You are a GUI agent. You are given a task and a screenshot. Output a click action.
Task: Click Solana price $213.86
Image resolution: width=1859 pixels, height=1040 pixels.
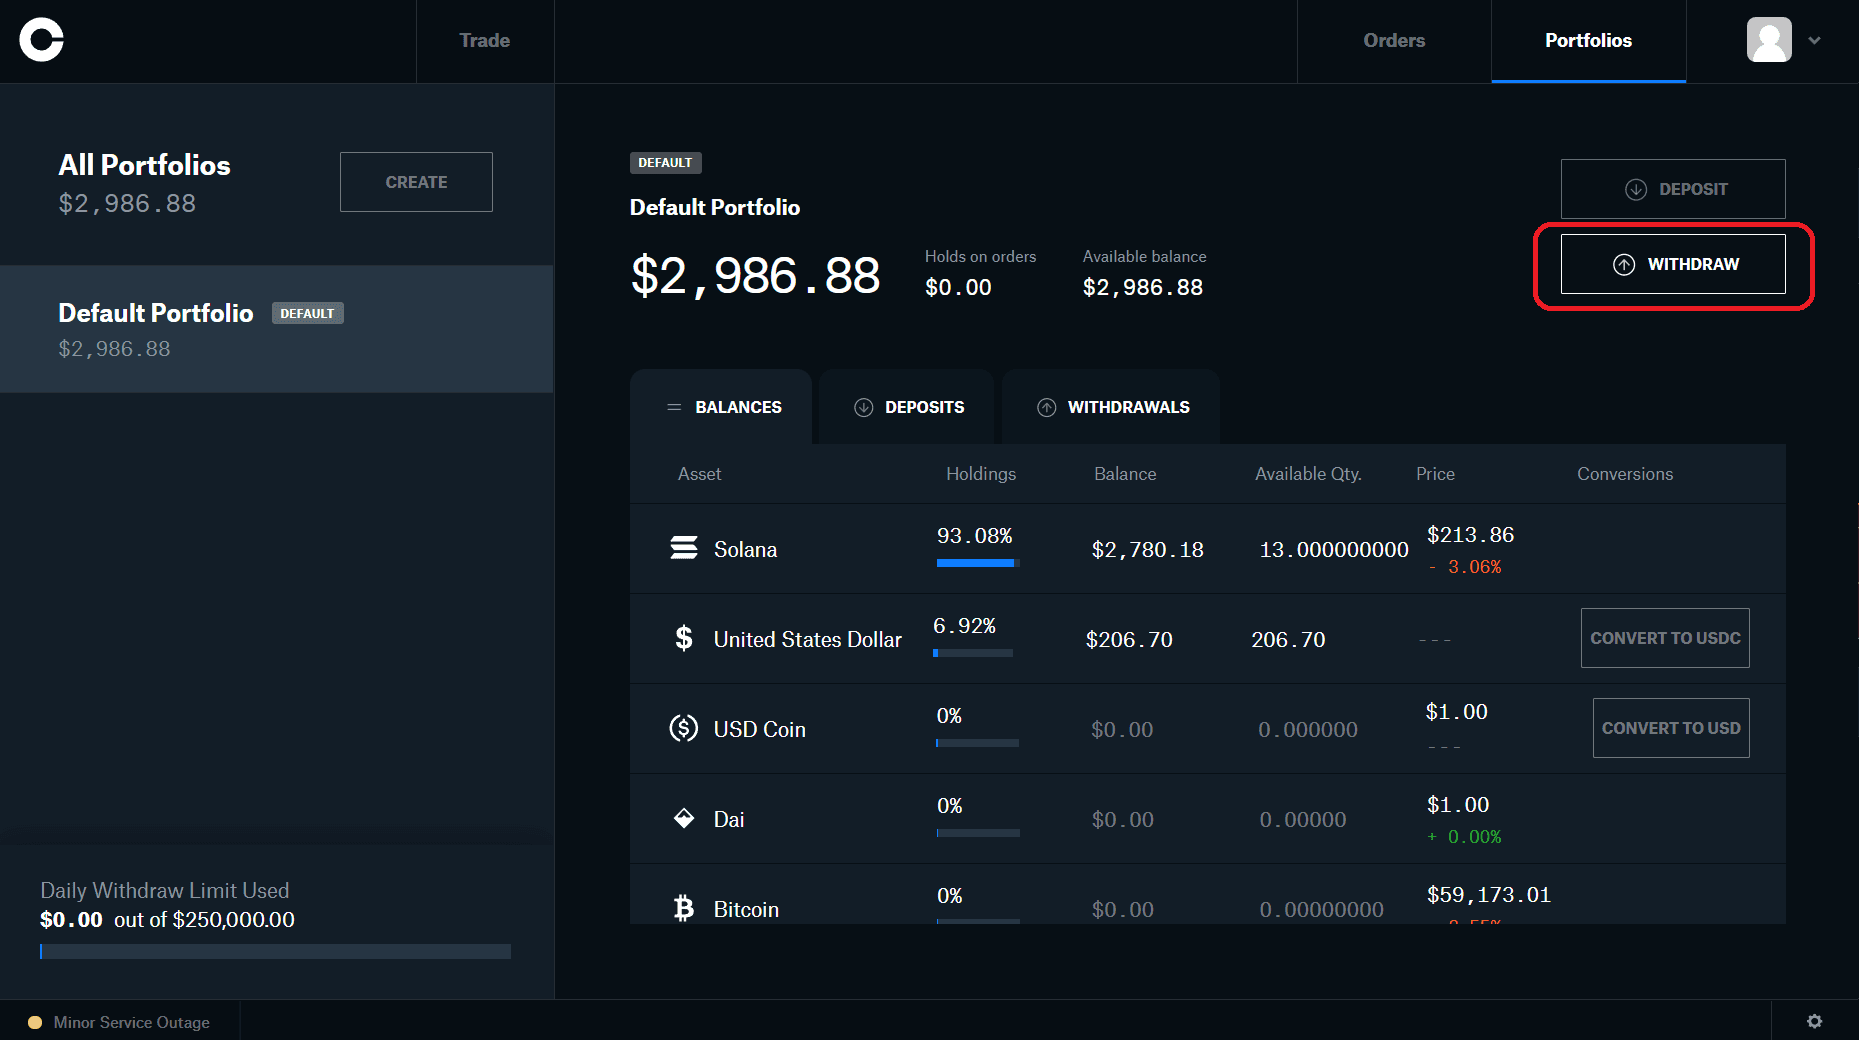1470,535
